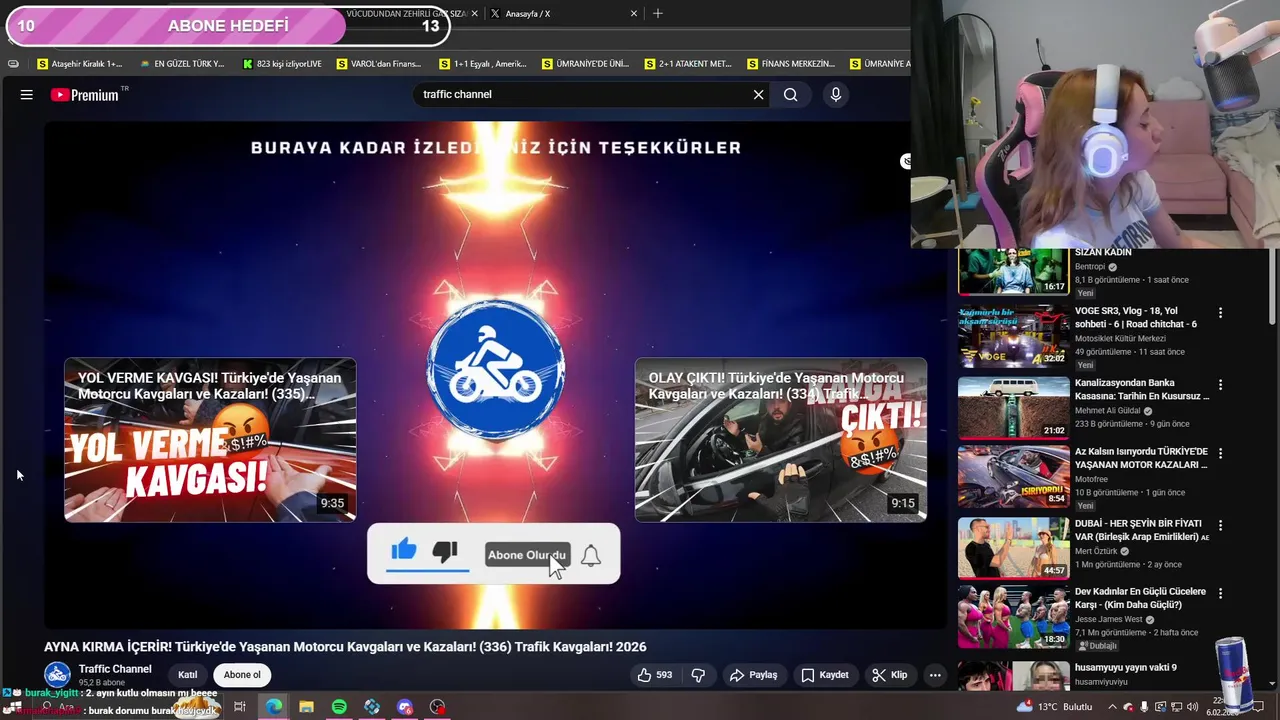Viewport: 1280px width, 720px height.
Task: Play YOL VERME KAVGASI end-screen video
Action: click(x=210, y=440)
